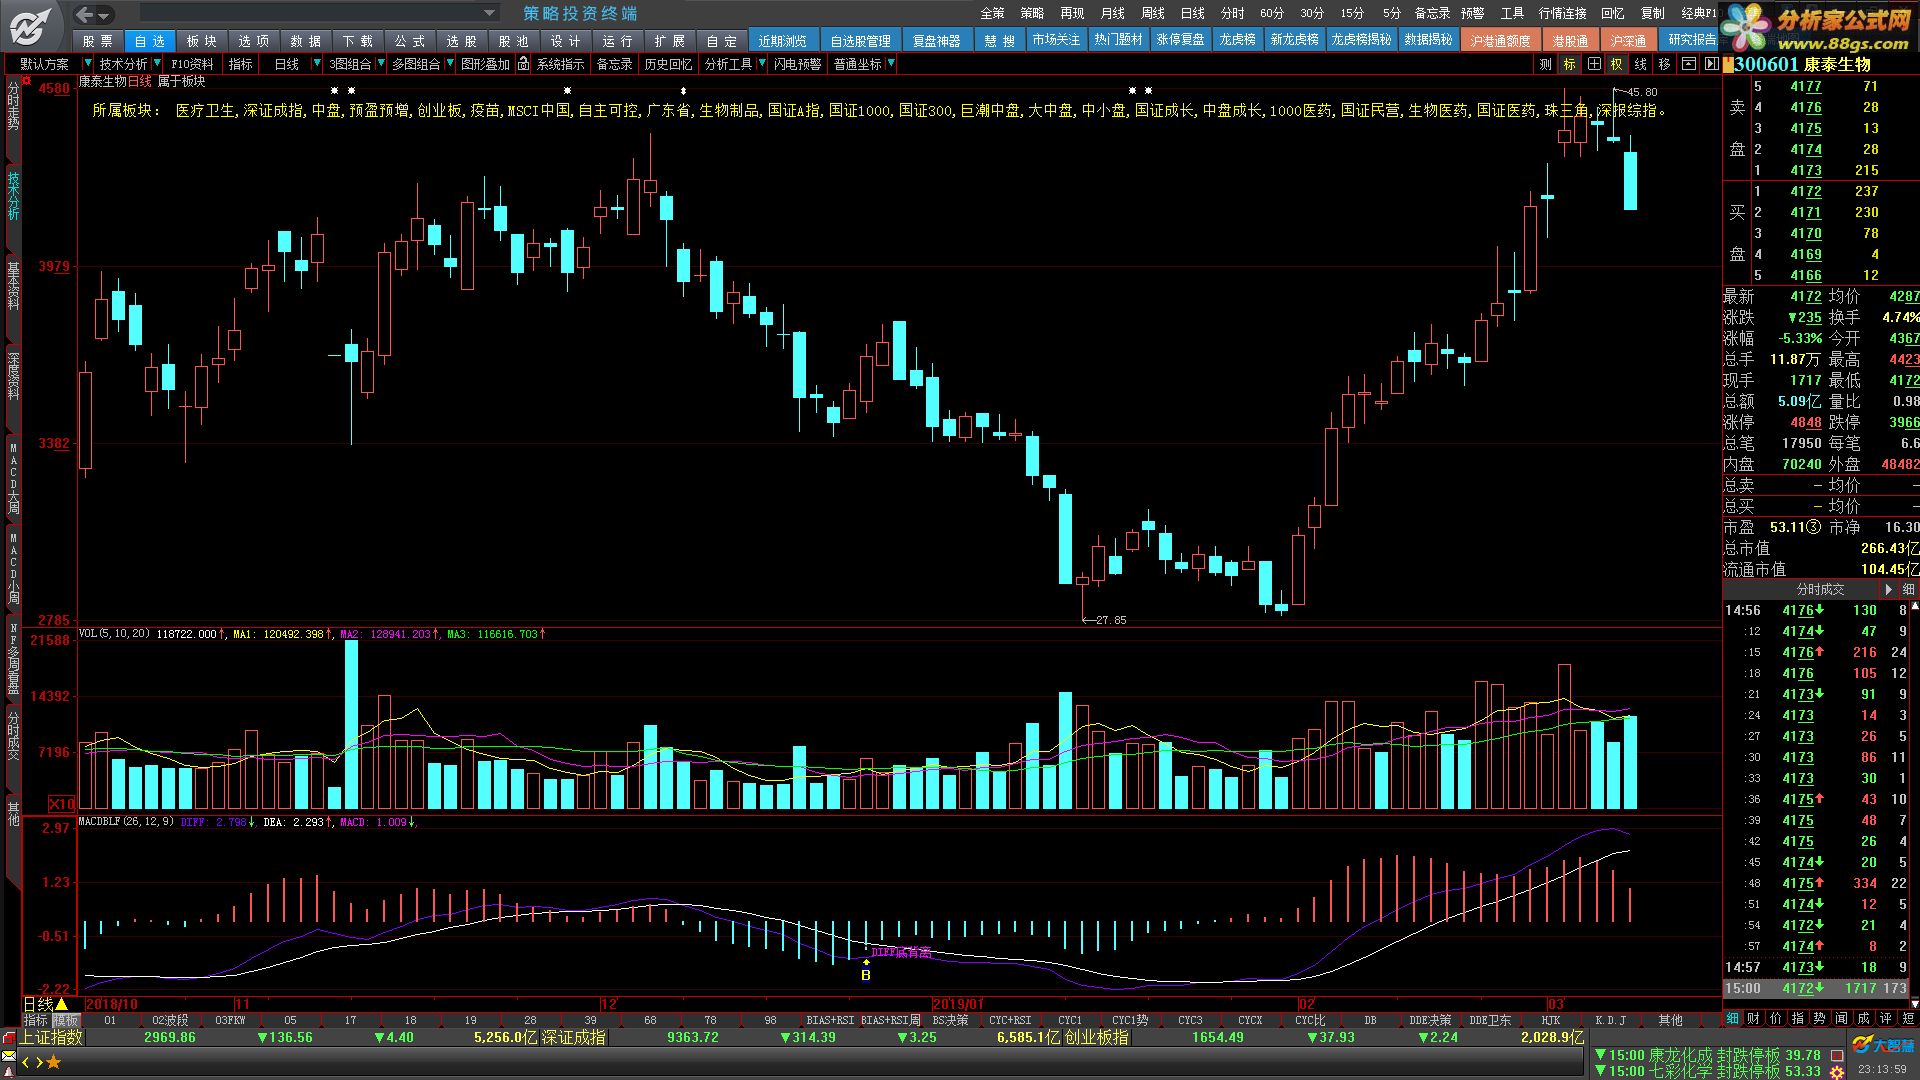Open the 工具 menu

click(x=1512, y=13)
